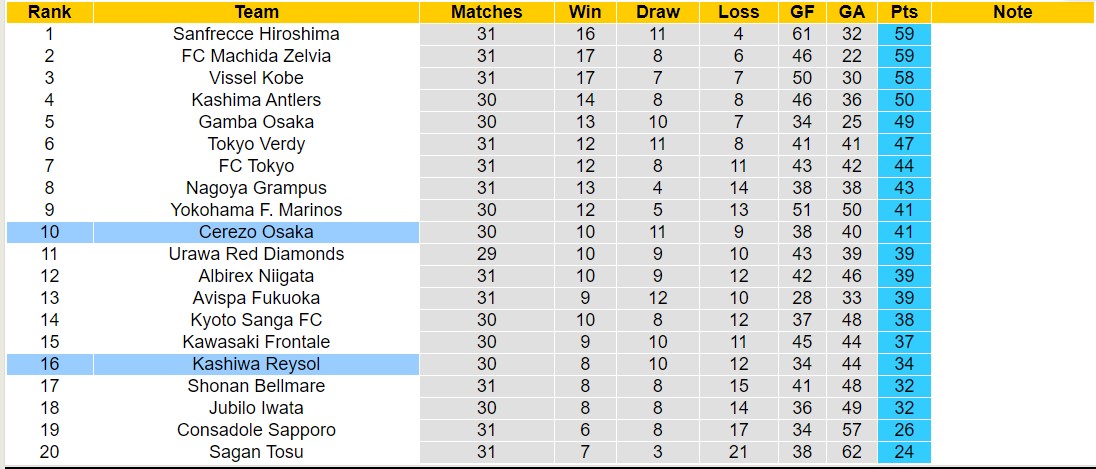Open Kashima Antlers team entry

(256, 100)
